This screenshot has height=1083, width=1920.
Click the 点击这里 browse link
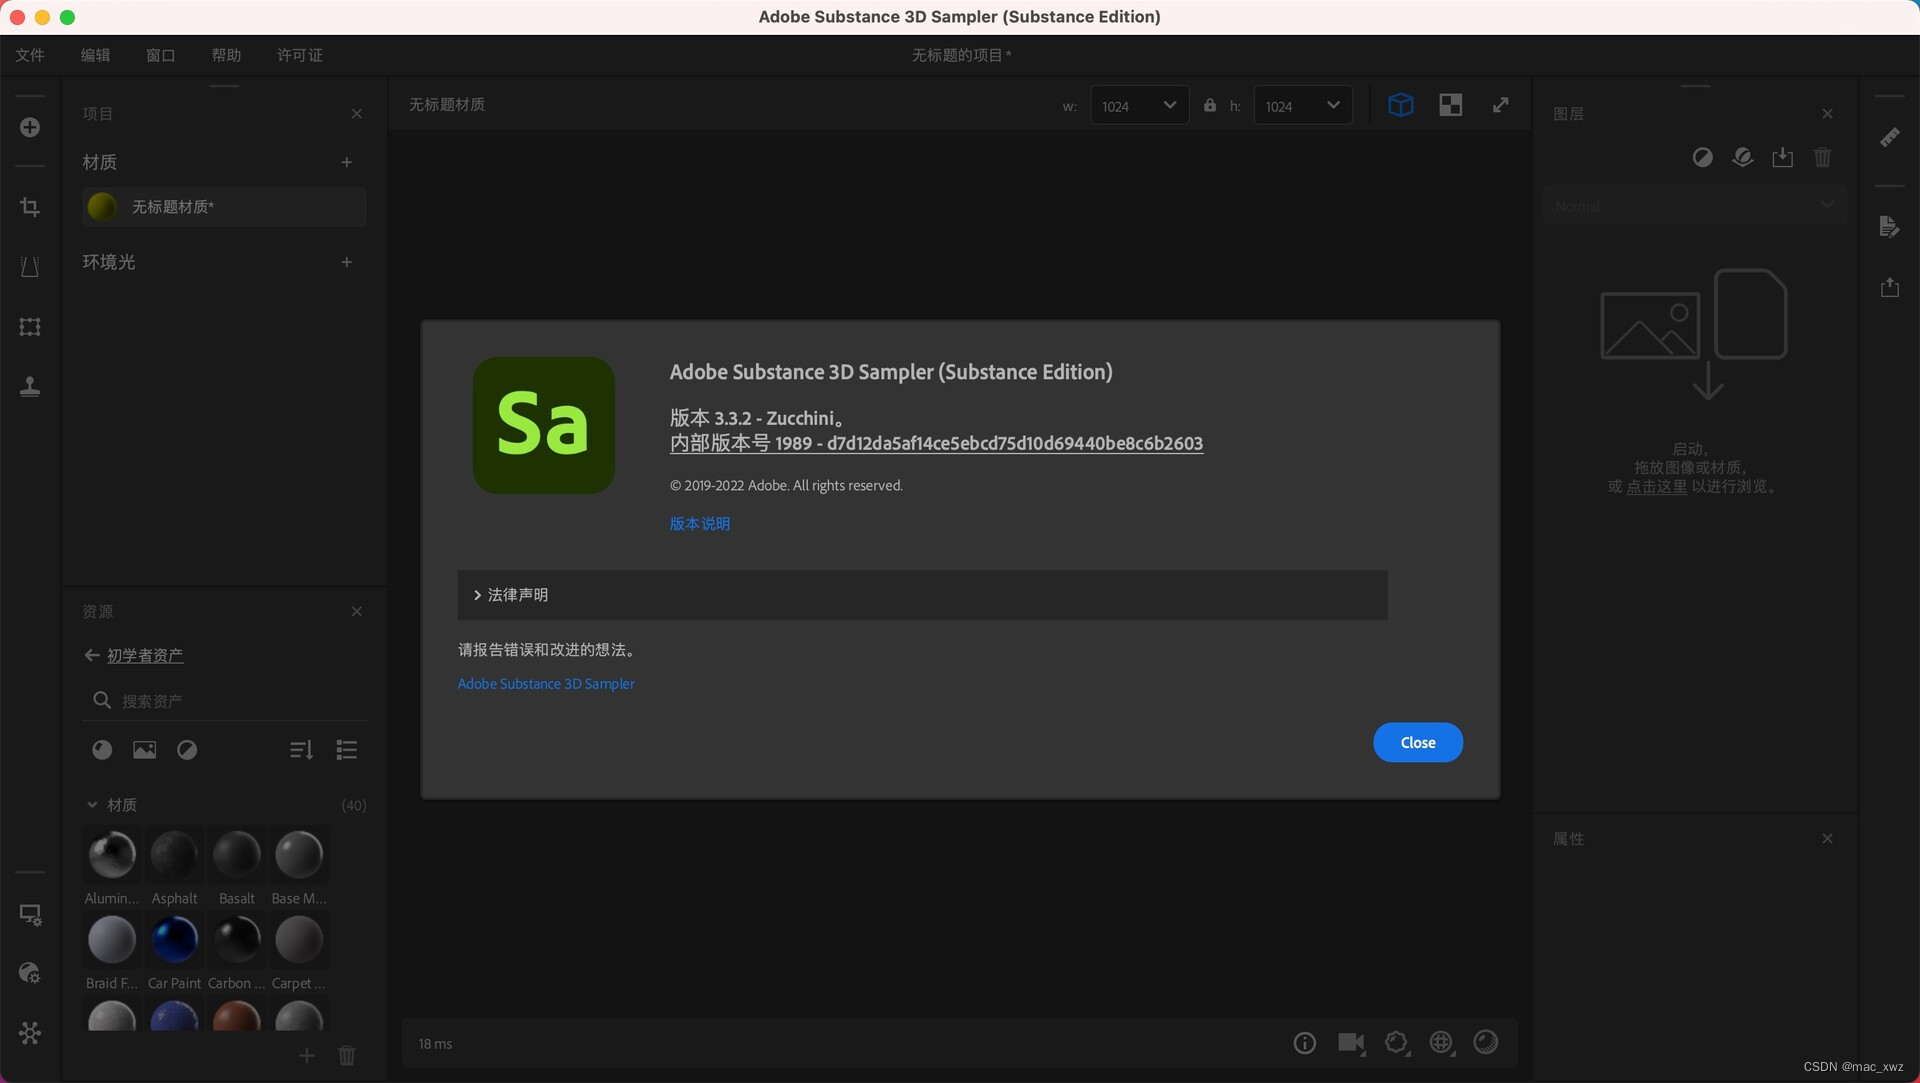tap(1656, 487)
